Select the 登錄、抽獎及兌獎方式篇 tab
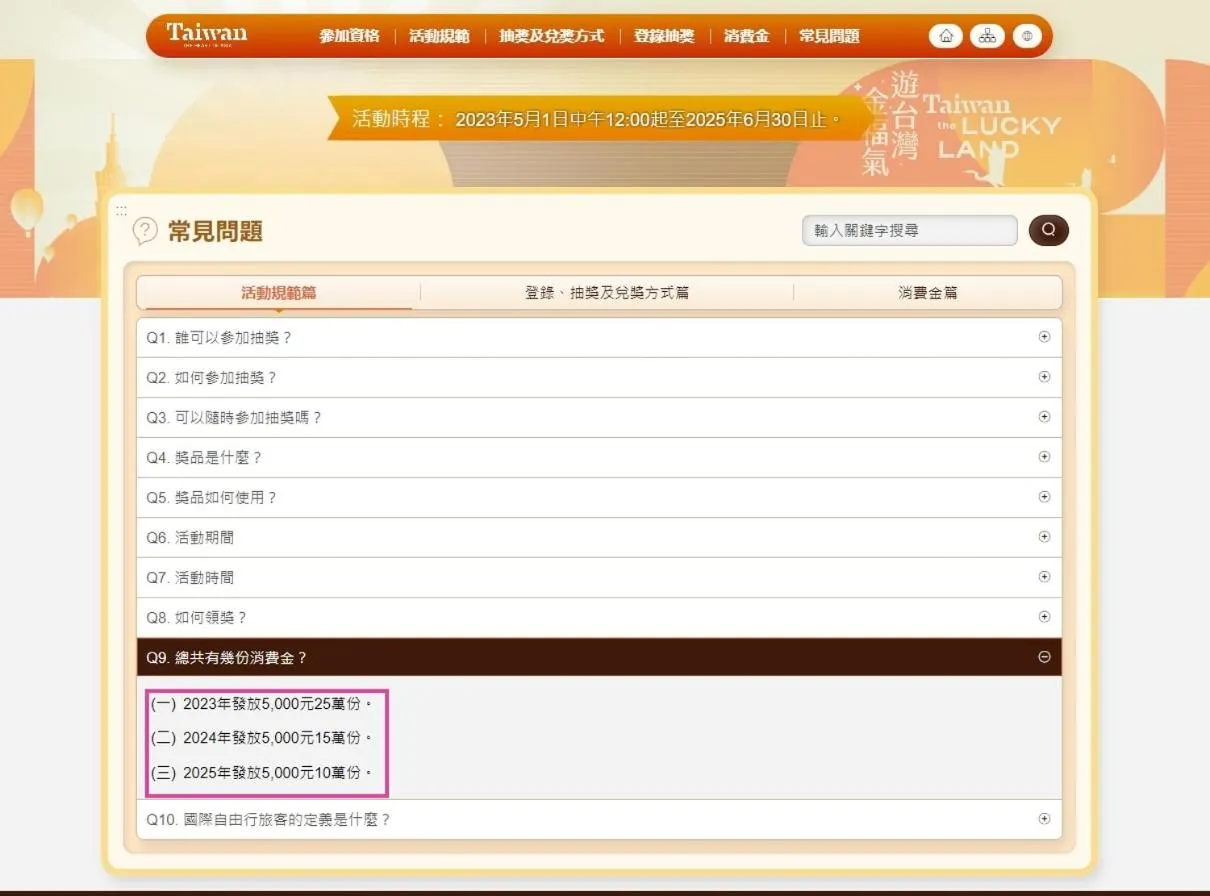This screenshot has width=1210, height=896. click(x=605, y=292)
